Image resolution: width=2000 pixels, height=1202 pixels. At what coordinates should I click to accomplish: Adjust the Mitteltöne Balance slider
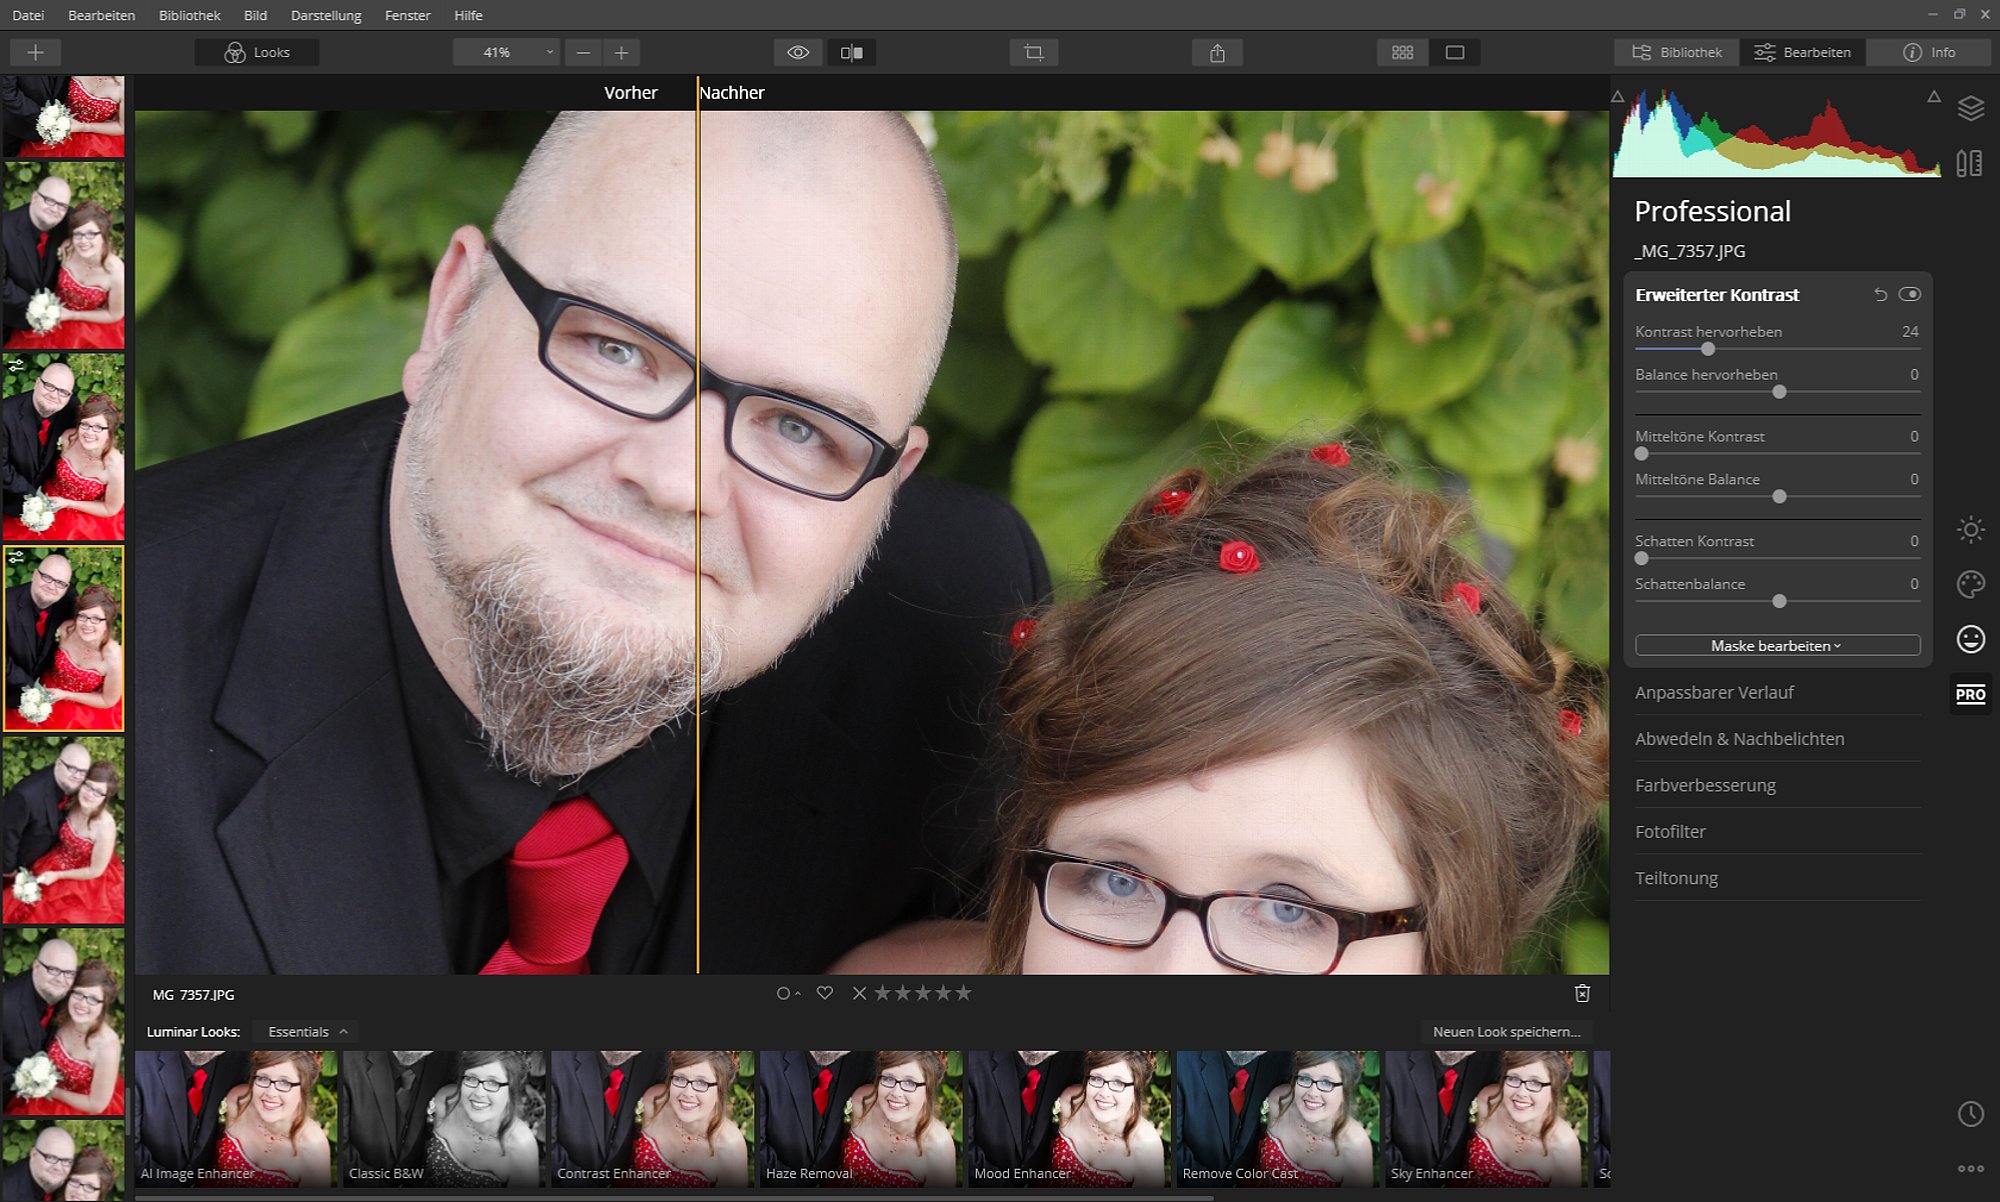pos(1779,497)
